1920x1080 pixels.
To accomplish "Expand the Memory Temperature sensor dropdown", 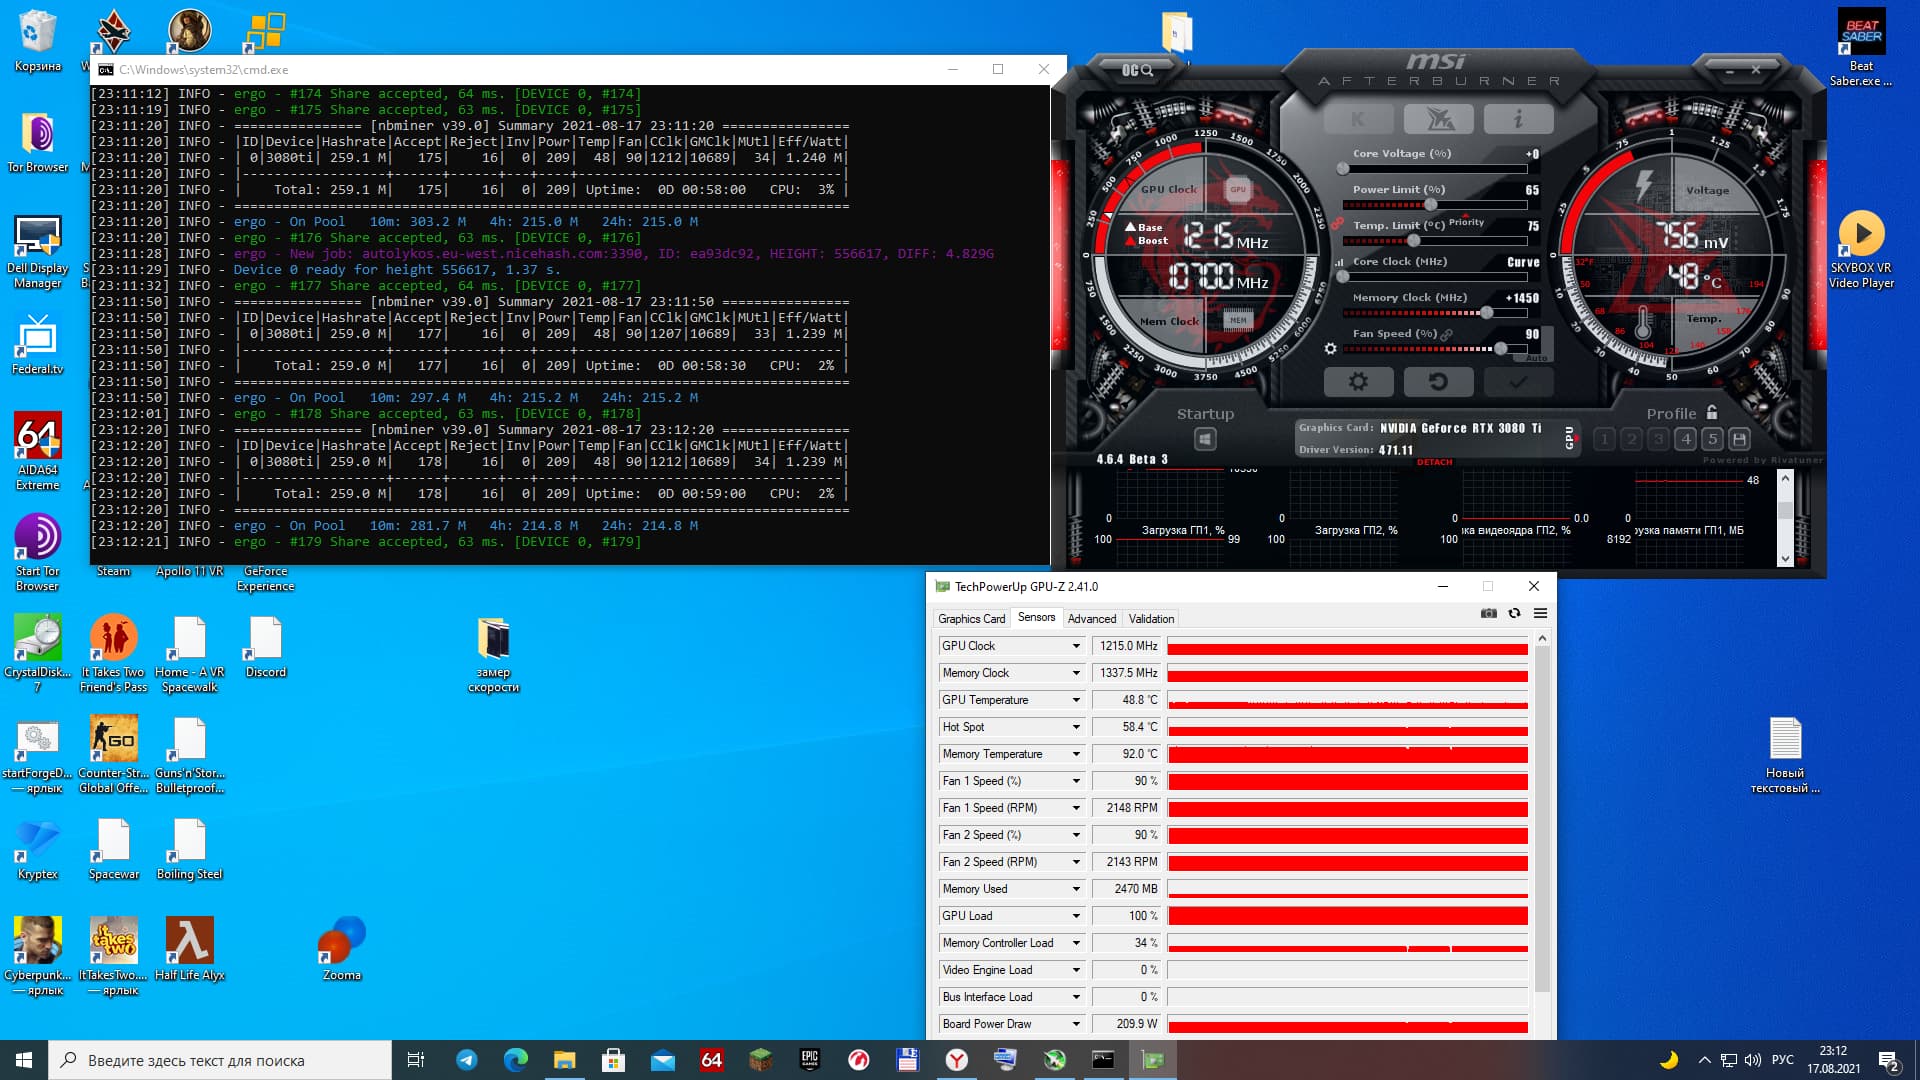I will (1076, 754).
